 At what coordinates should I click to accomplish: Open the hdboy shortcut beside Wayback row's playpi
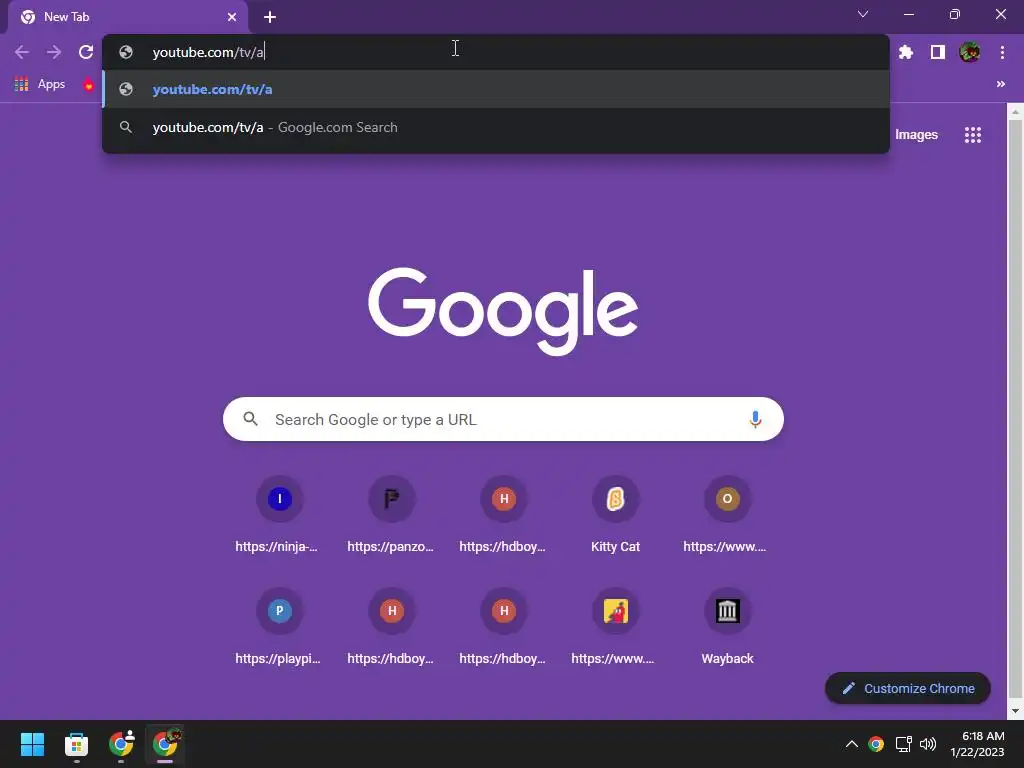pyautogui.click(x=391, y=628)
